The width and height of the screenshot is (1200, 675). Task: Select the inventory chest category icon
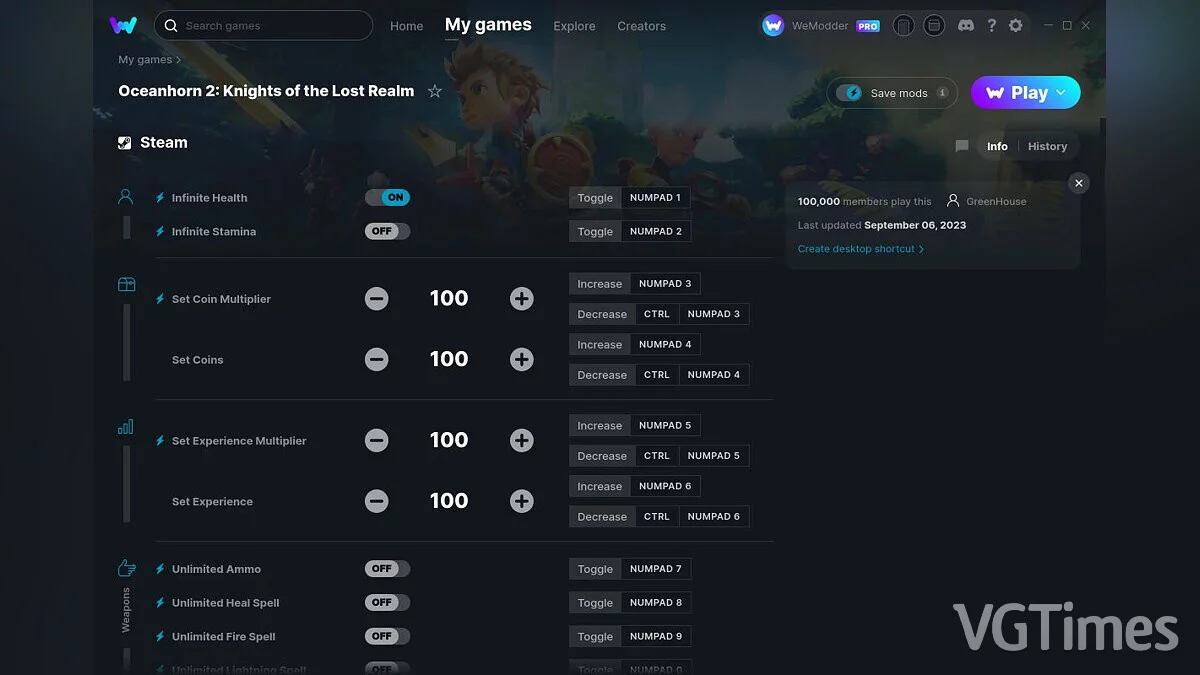coord(126,284)
